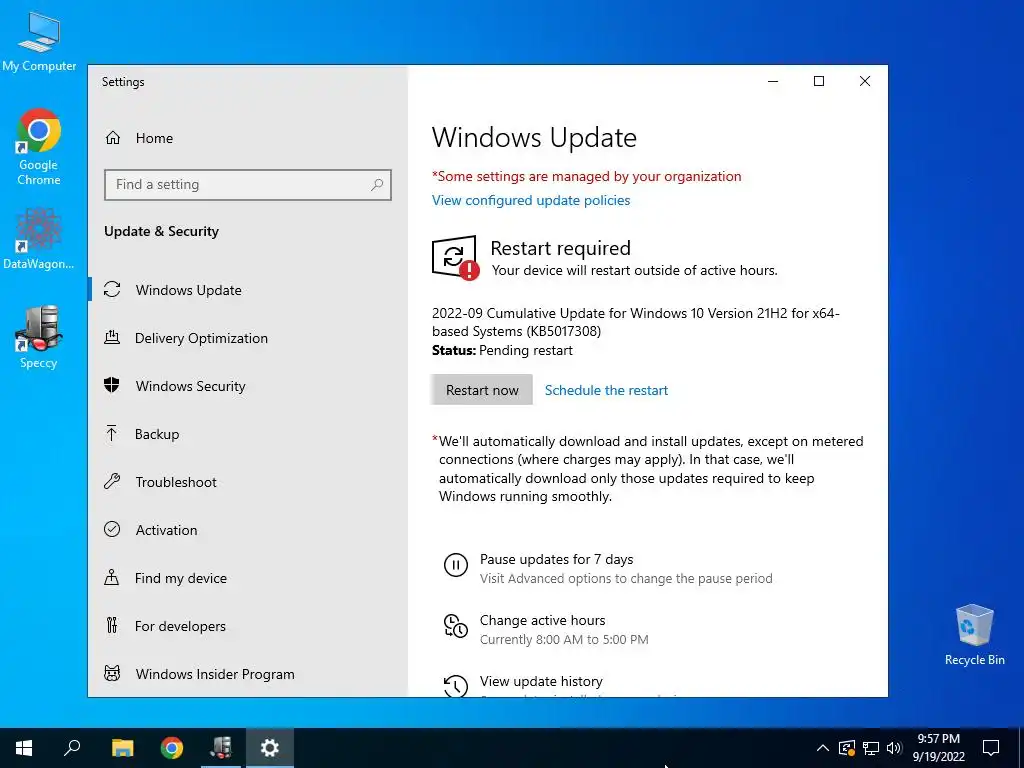The image size is (1024, 768).
Task: Open the DataWagon desktop shortcut
Action: tap(39, 239)
